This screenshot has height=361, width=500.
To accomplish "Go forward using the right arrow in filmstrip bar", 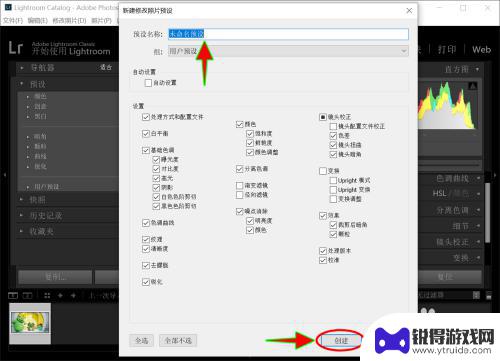I will [73, 295].
